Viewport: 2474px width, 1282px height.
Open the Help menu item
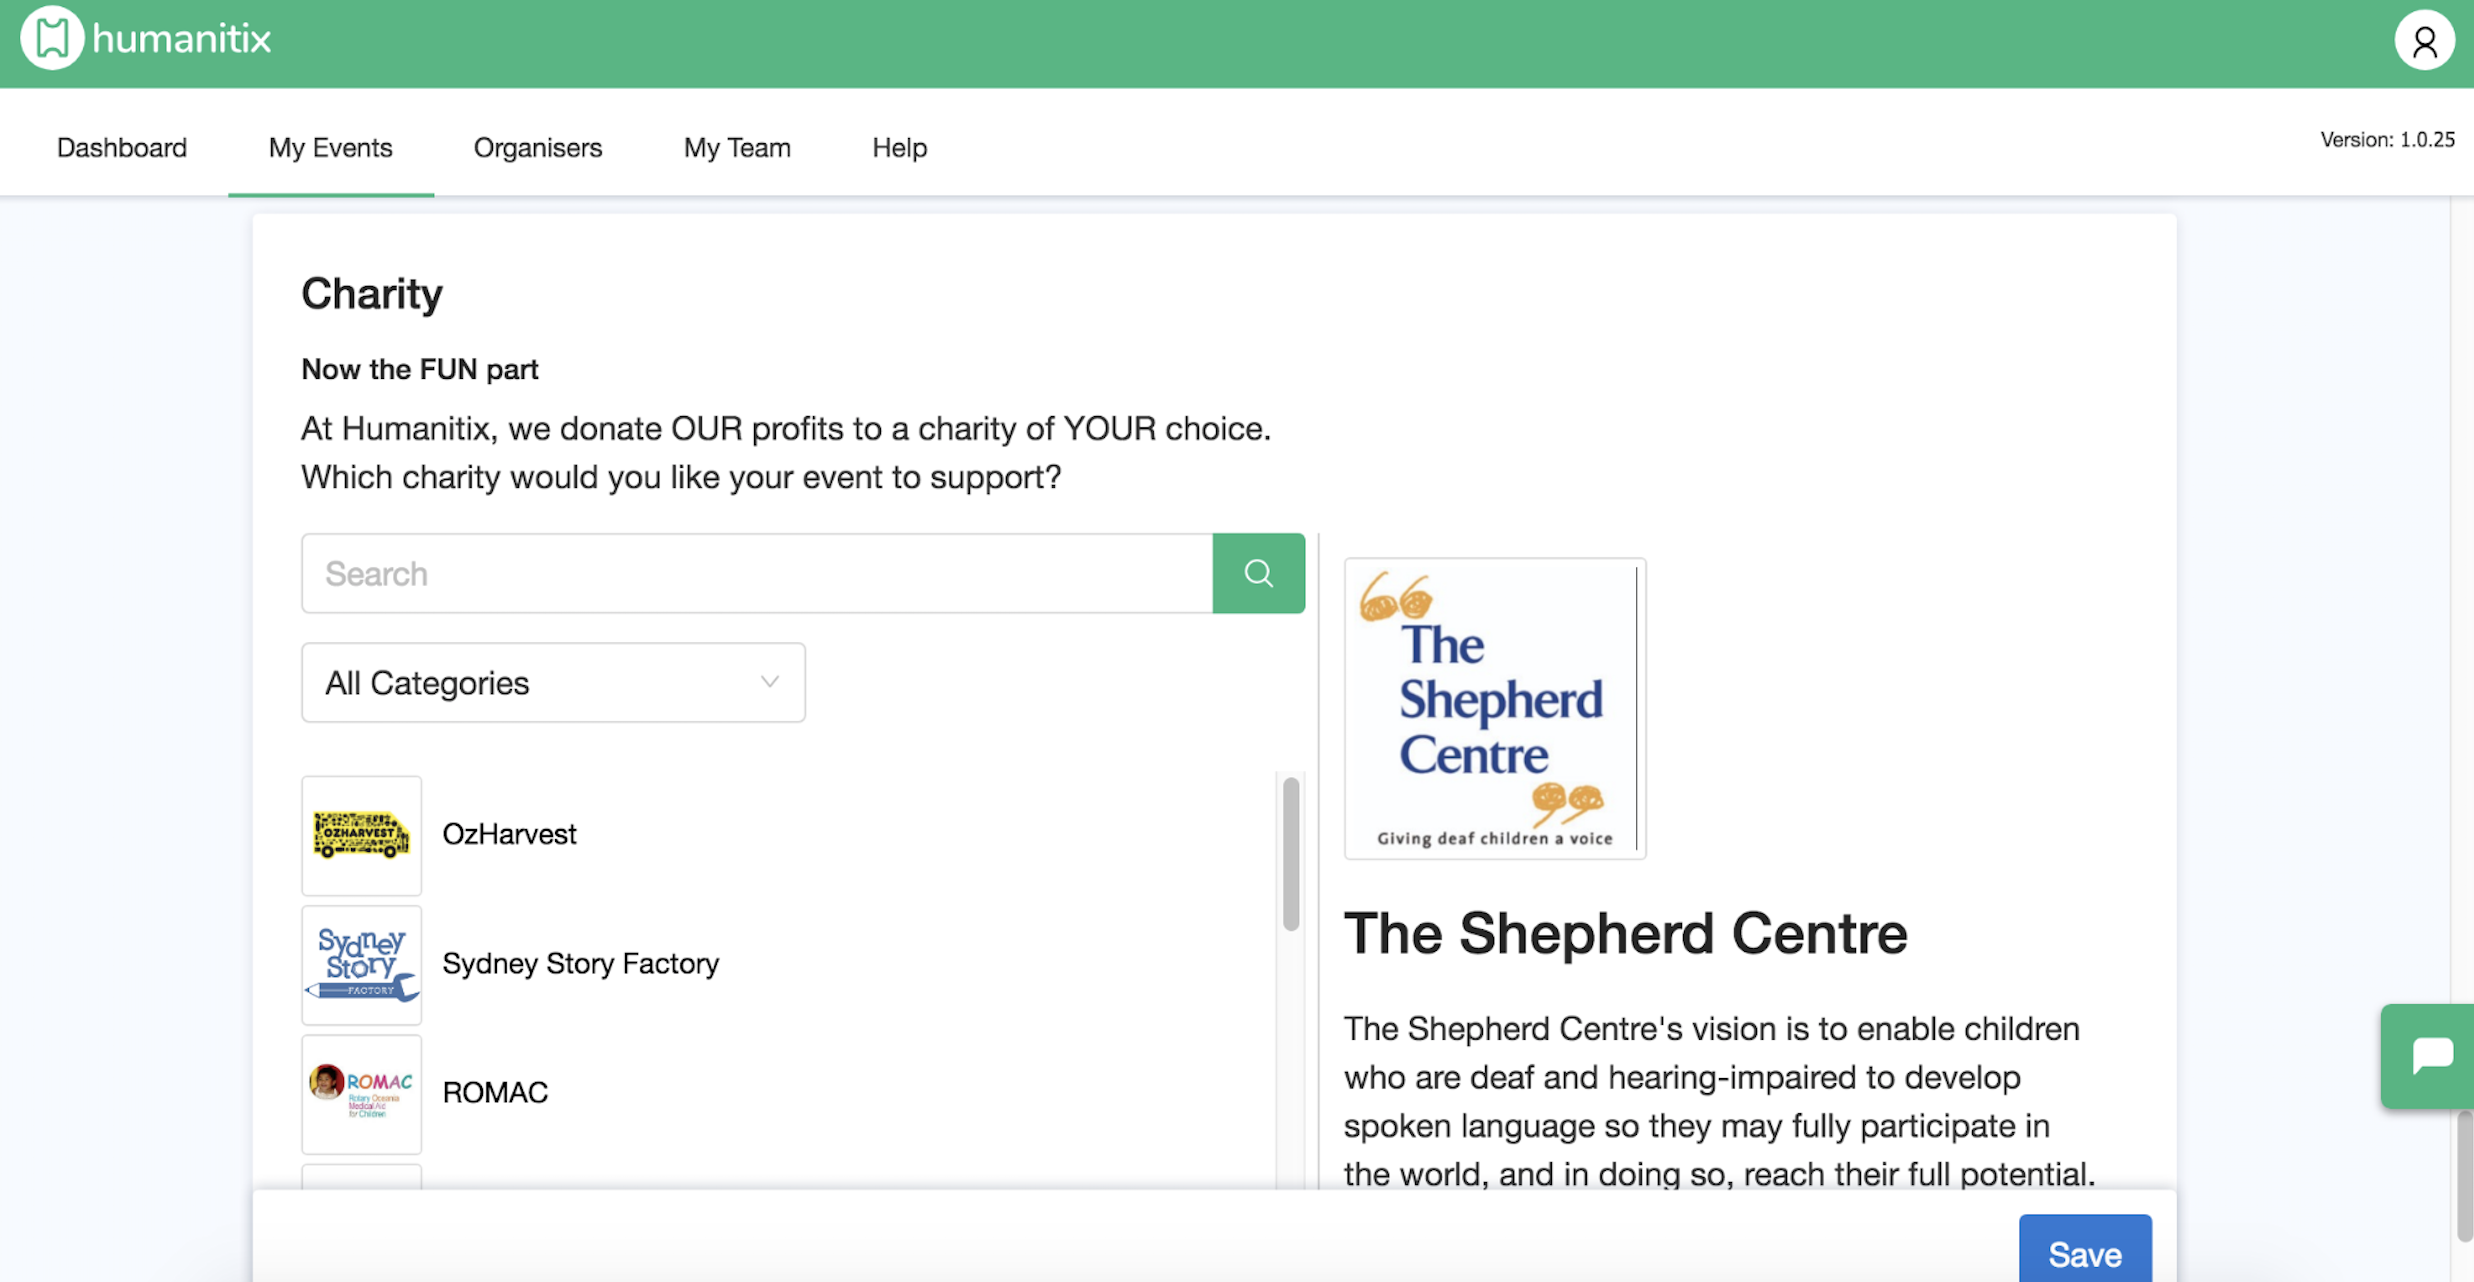click(x=899, y=148)
